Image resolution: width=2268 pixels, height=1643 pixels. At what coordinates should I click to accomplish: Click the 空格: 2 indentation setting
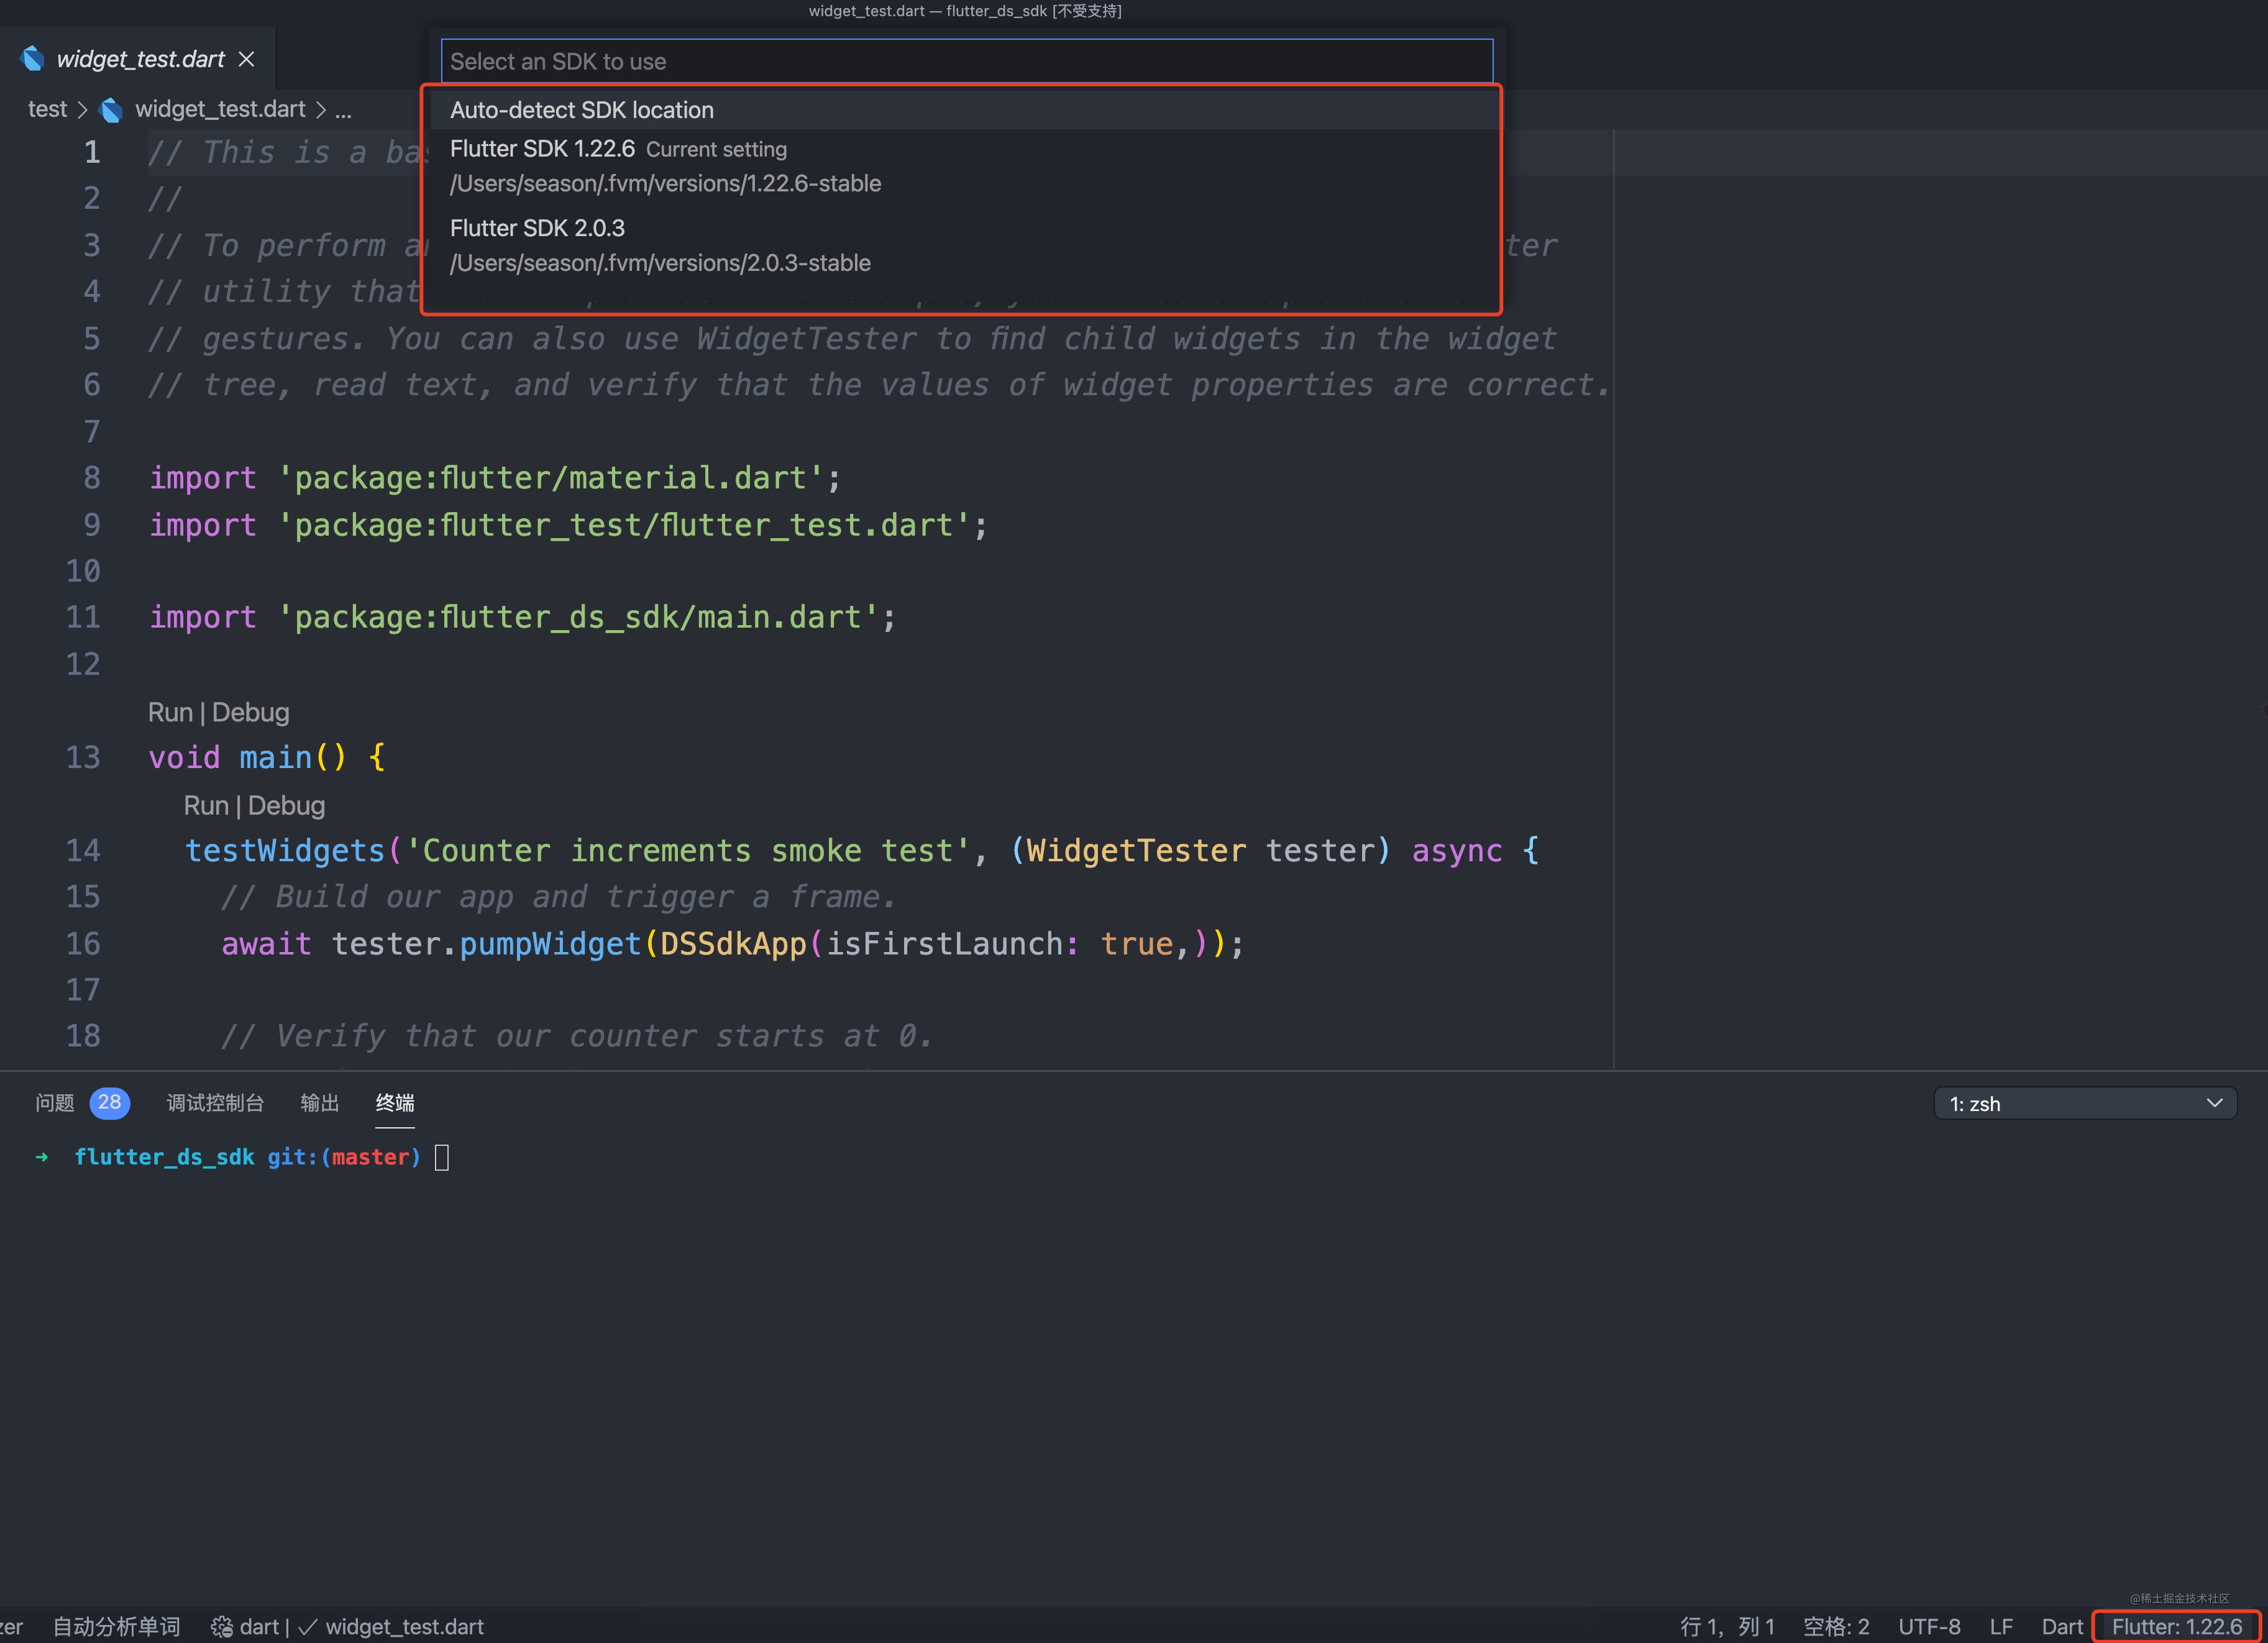pyautogui.click(x=1836, y=1627)
